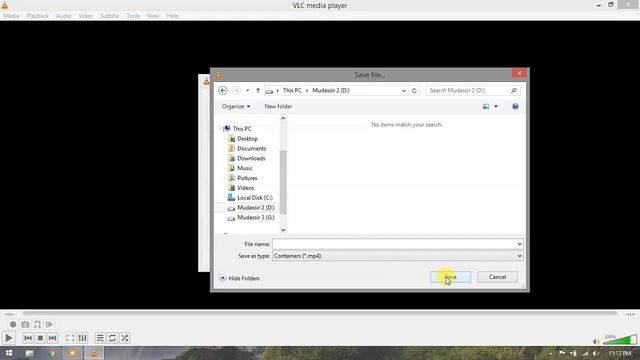Go to previous media track

28,338
